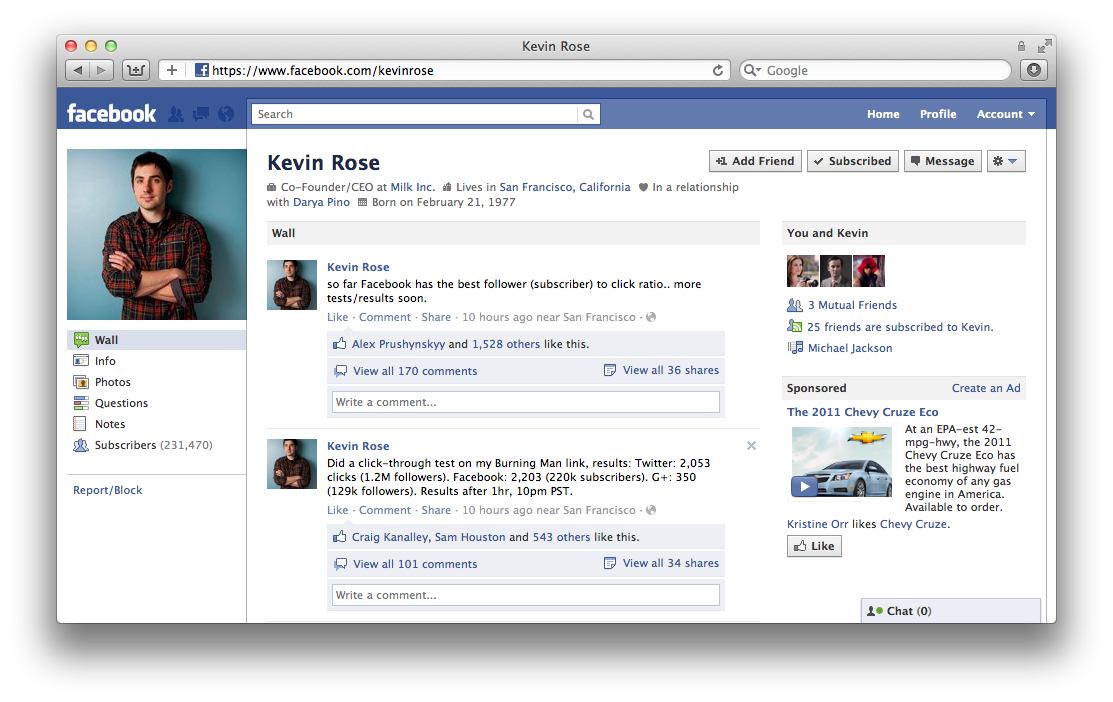Click the add bookmark plus button
The image size is (1113, 702).
coord(172,70)
